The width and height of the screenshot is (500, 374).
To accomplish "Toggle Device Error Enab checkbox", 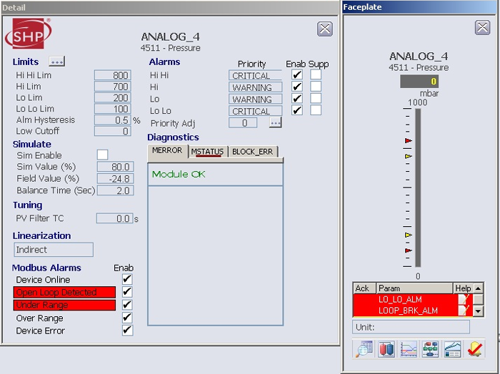I will point(127,330).
